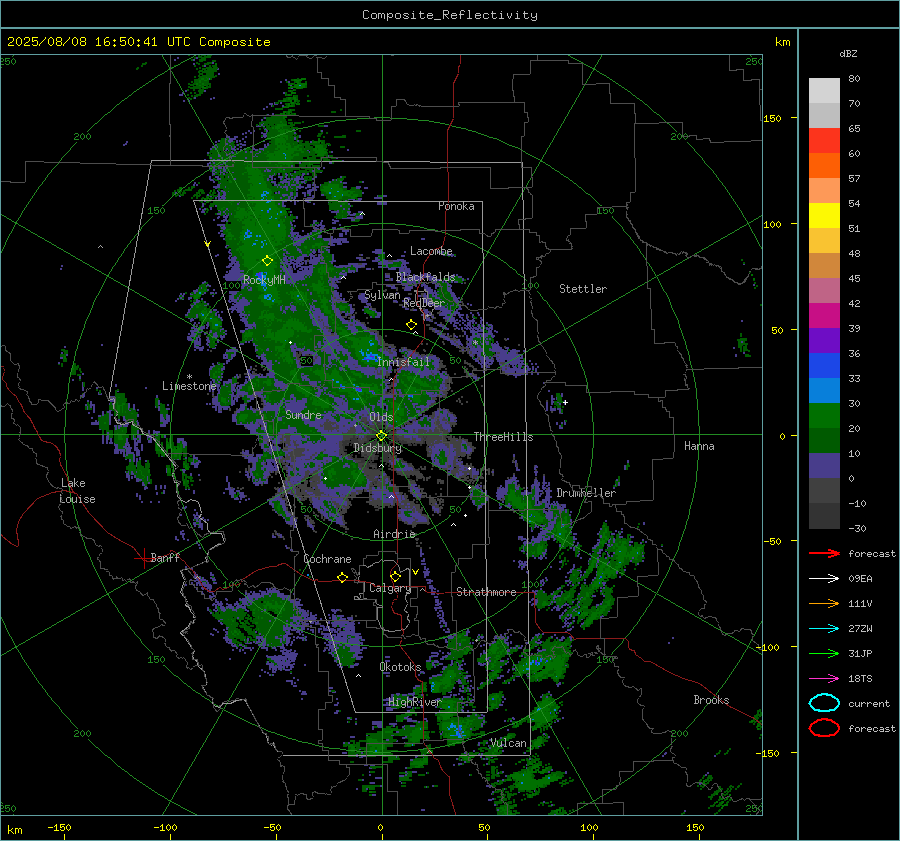The image size is (900, 841).
Task: Click the Composite_Reflectivity title
Action: coord(450,15)
